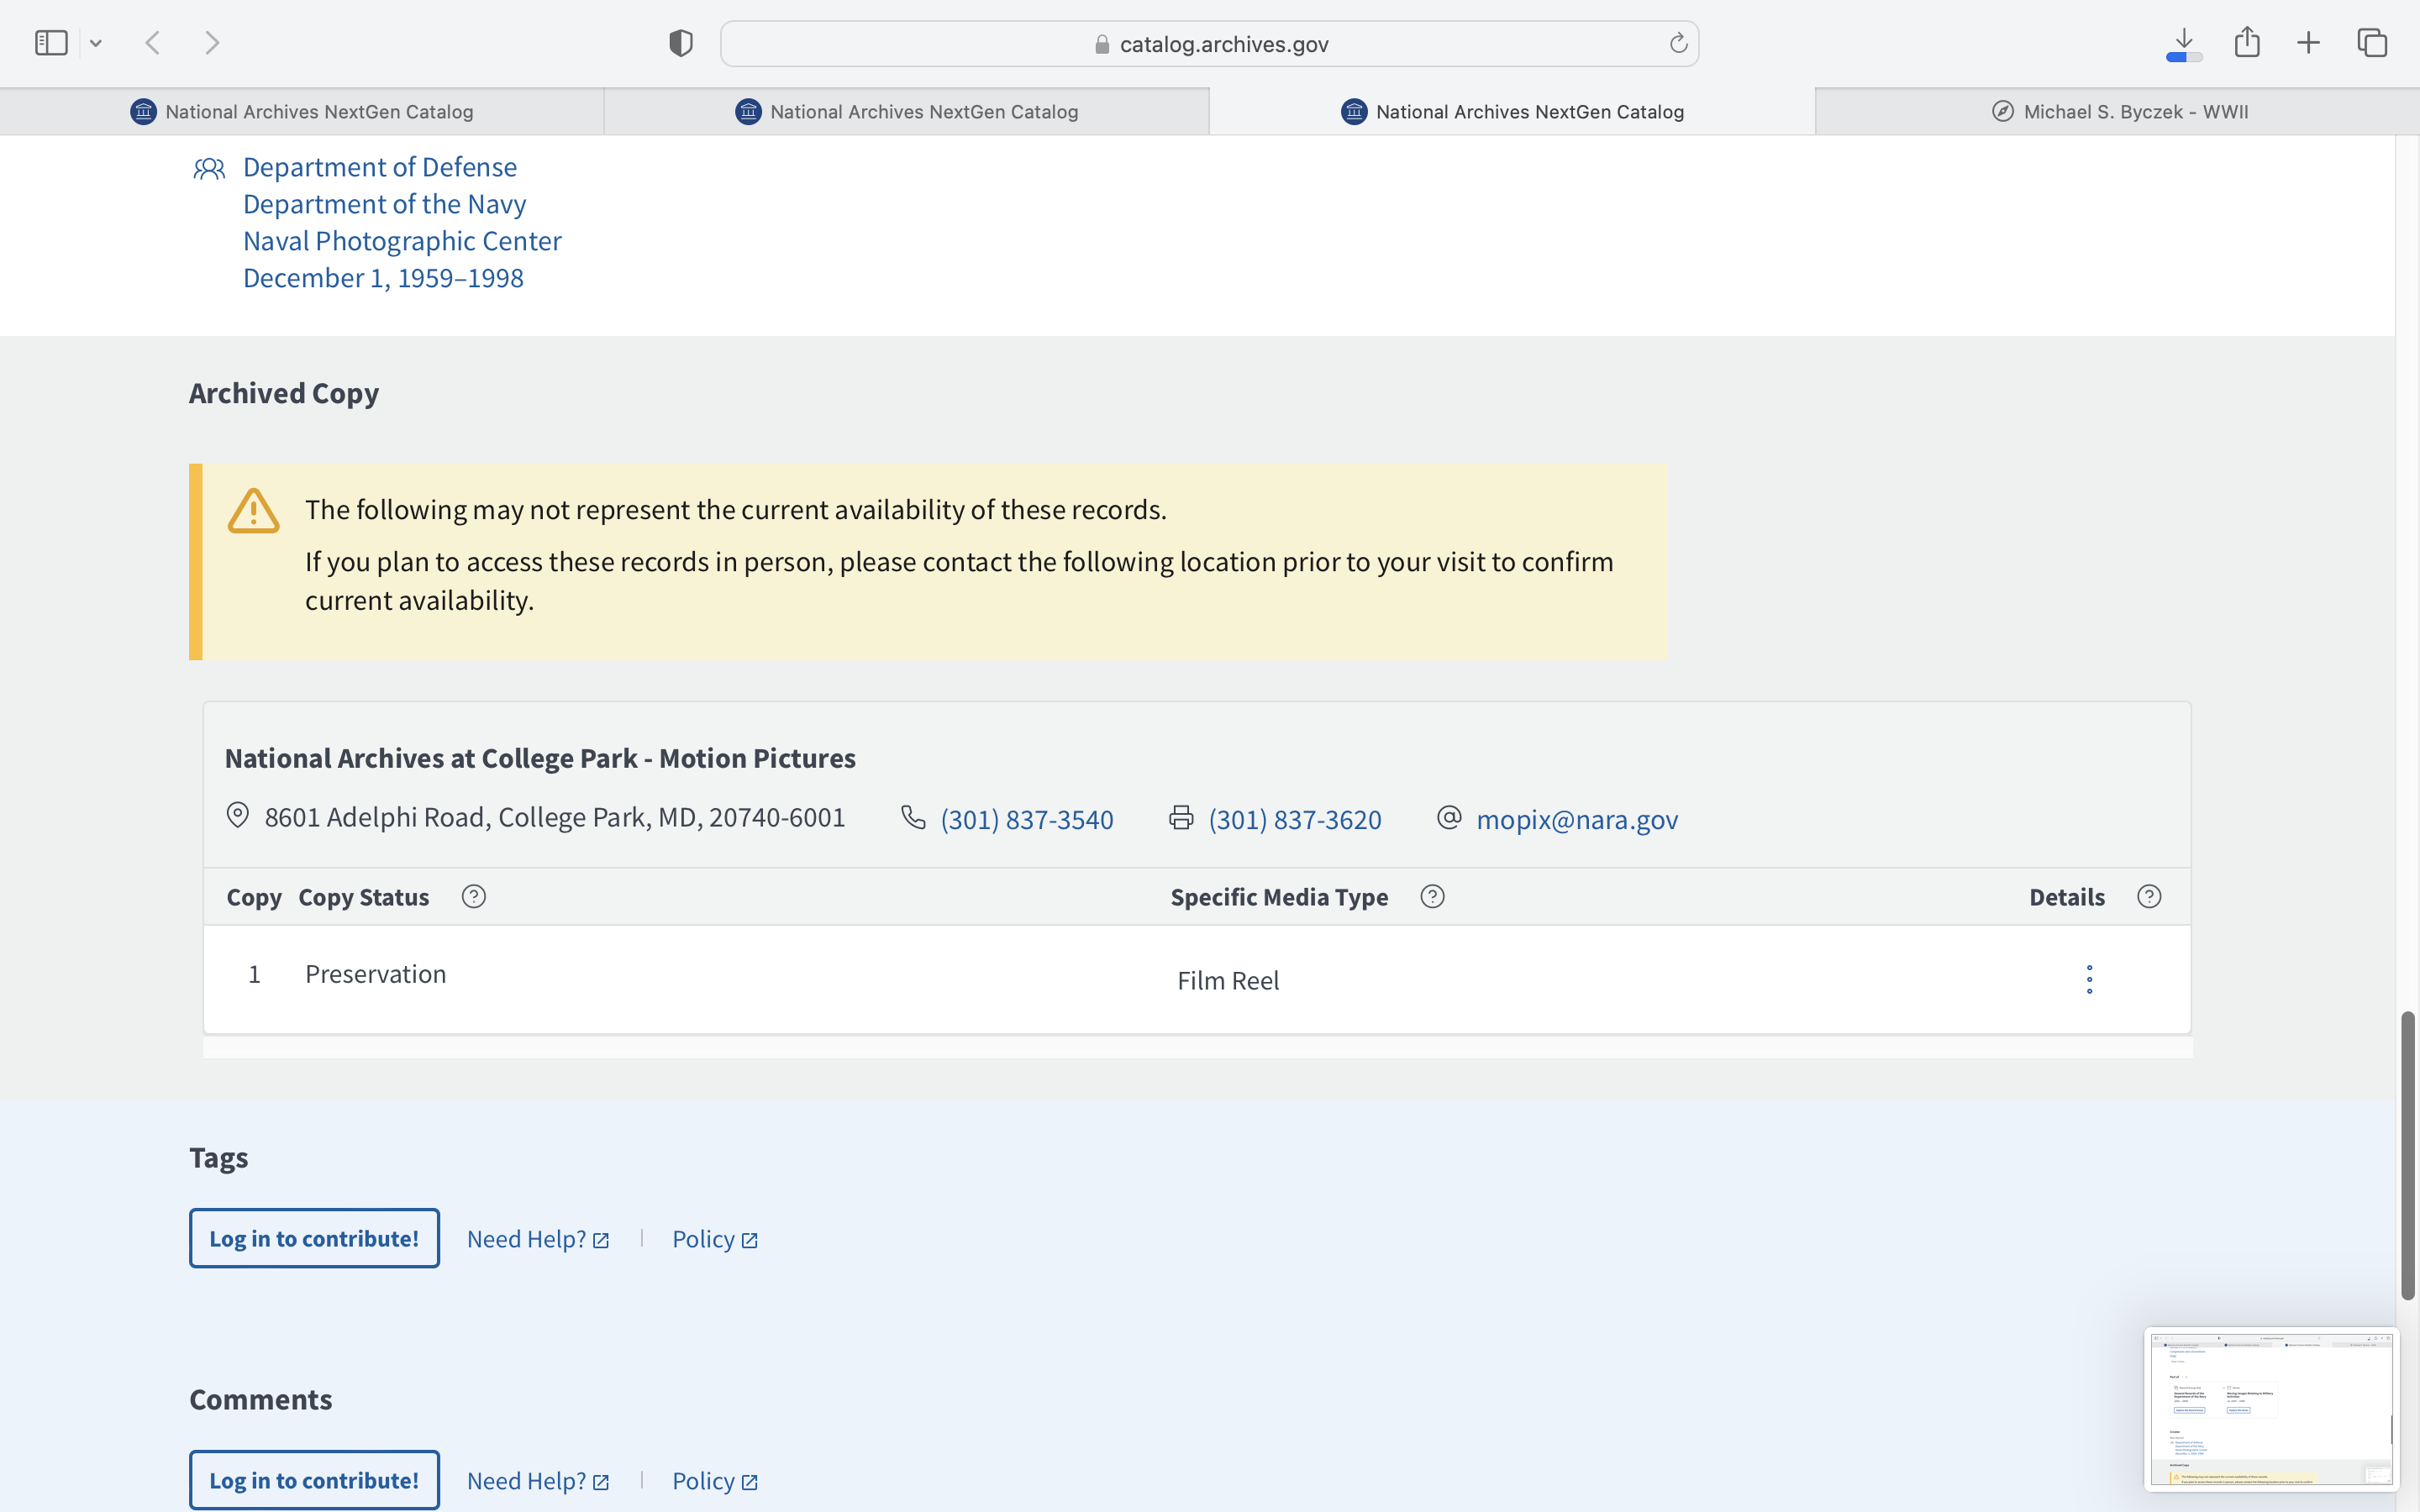The width and height of the screenshot is (2420, 1512).
Task: Click the Share icon in toolbar
Action: 2247,43
